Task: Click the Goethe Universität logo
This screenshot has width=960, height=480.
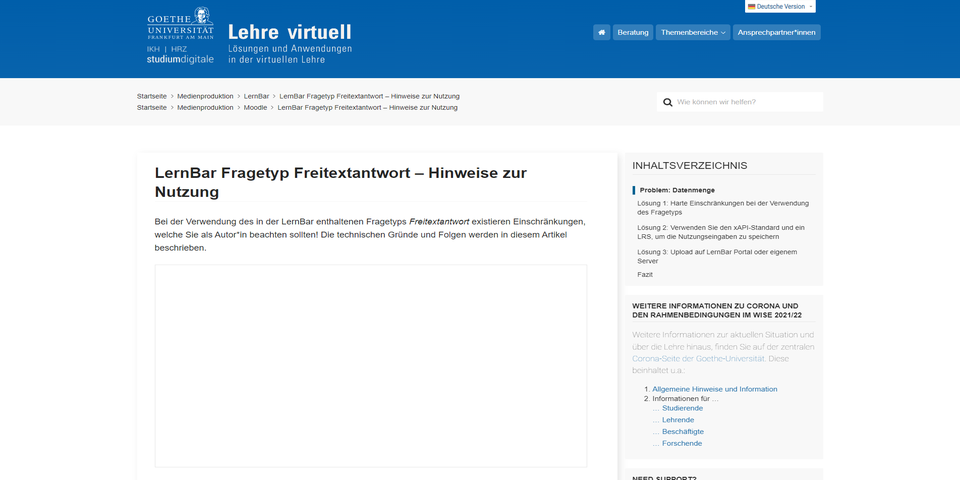Action: 181,23
